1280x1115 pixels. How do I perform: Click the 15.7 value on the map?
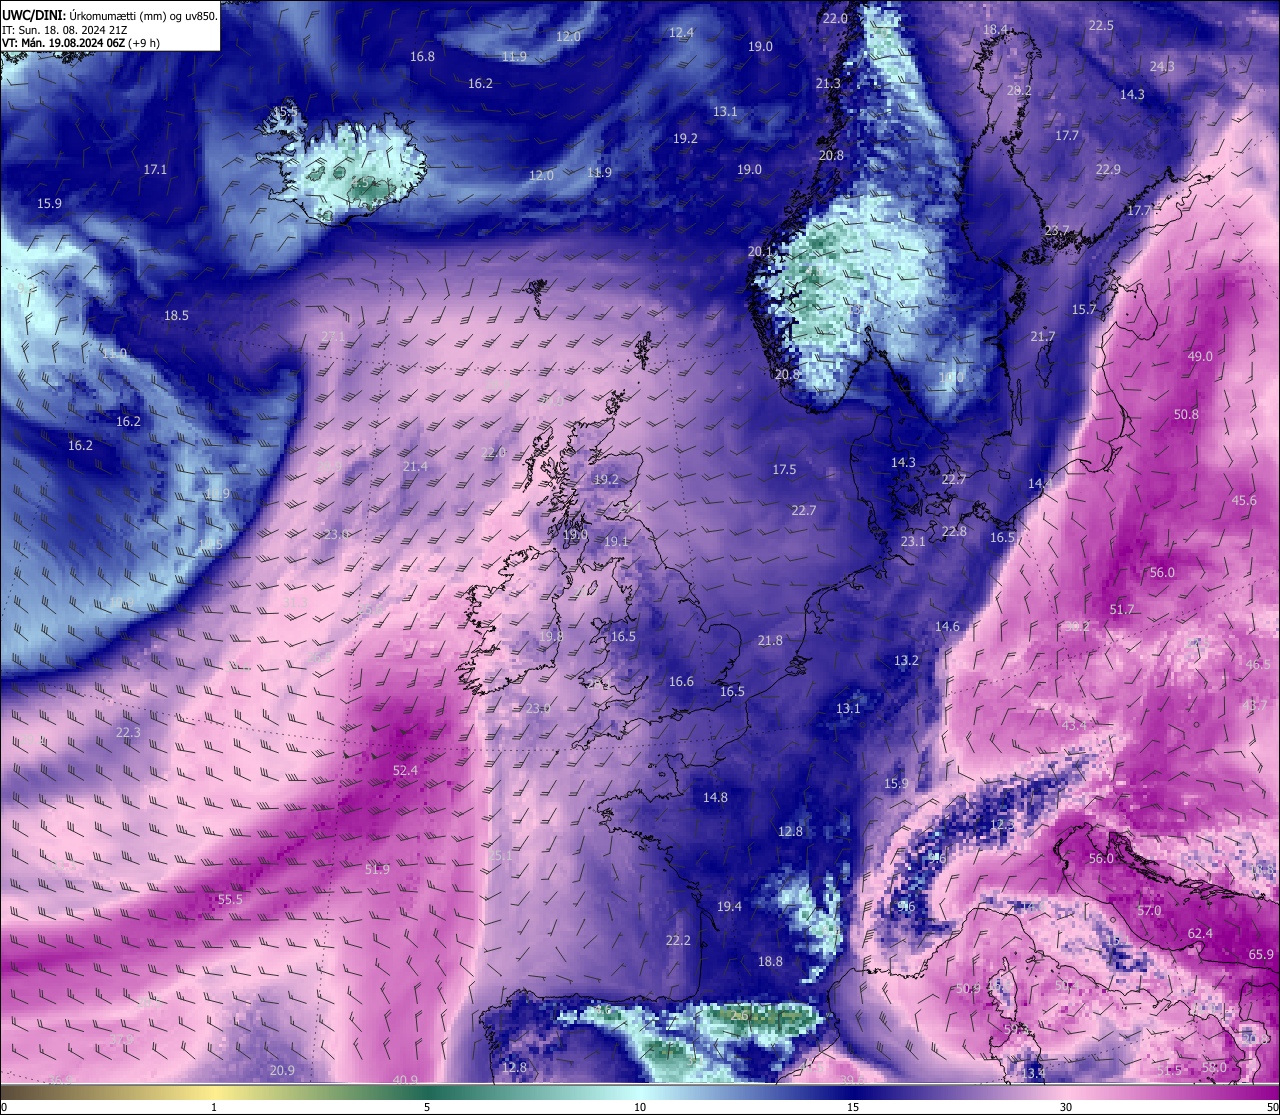[1084, 310]
